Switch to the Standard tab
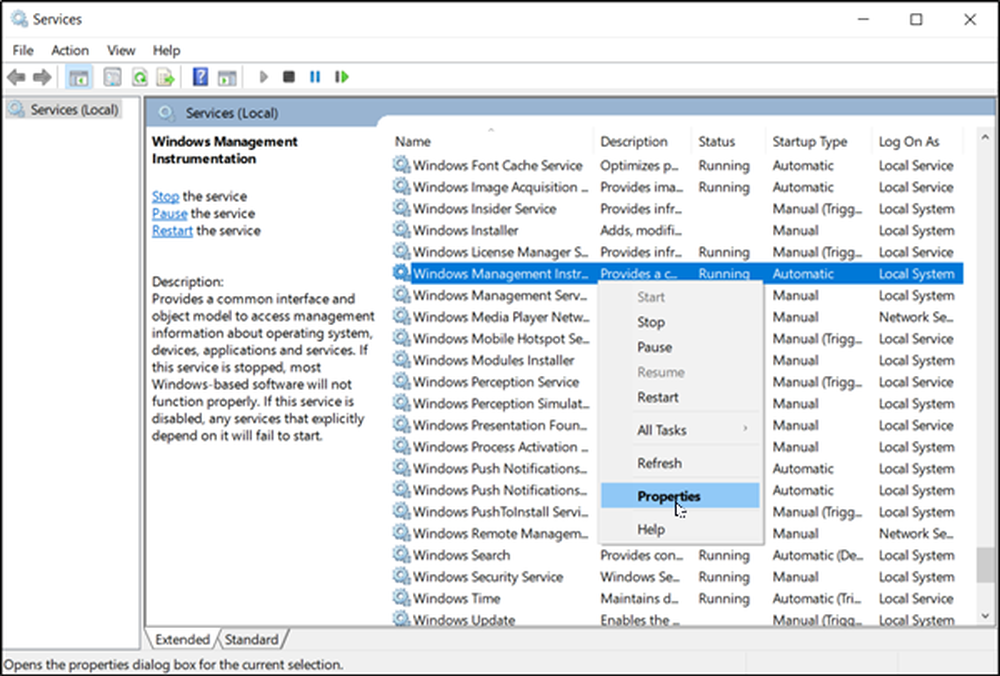The width and height of the screenshot is (1000, 676). click(x=251, y=639)
